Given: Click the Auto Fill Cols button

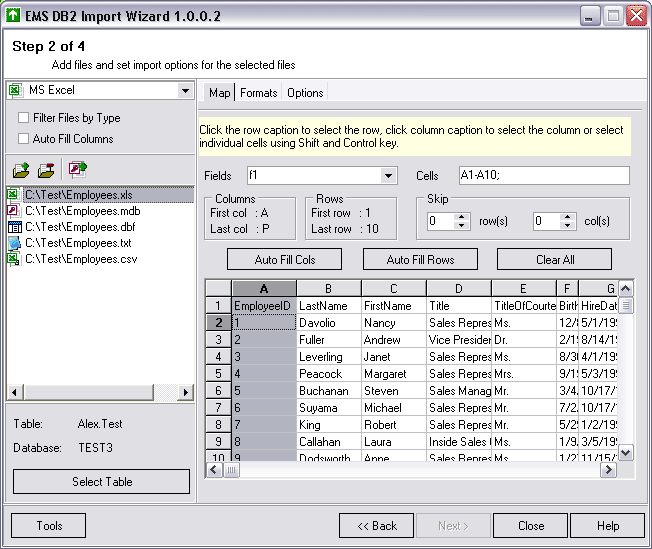Looking at the screenshot, I should point(284,260).
